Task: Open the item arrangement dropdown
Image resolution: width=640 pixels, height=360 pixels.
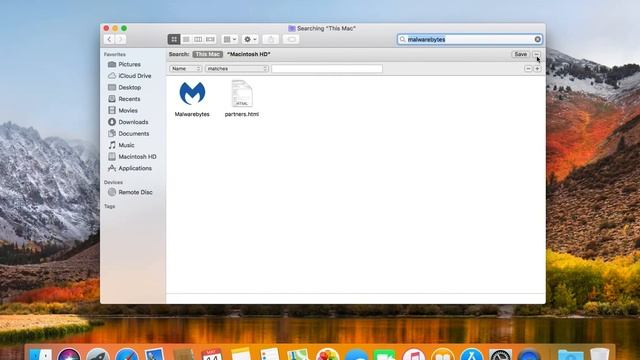Action: click(230, 39)
